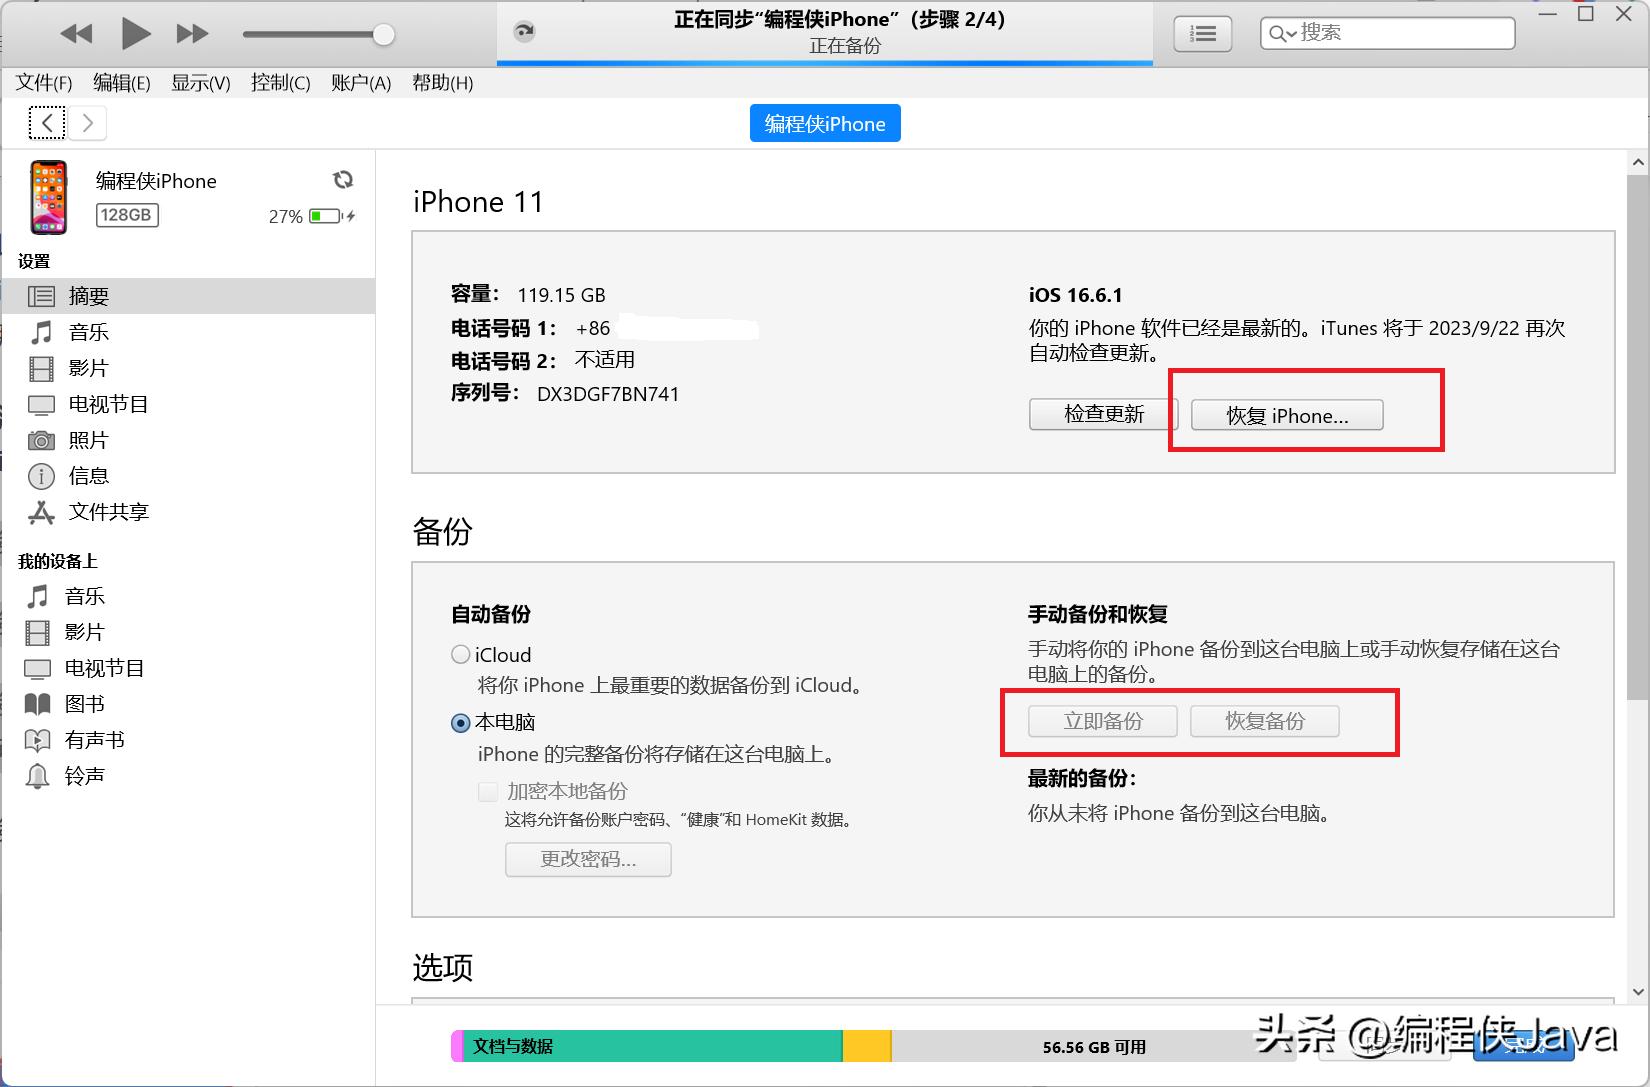Select 音乐 under 设置 in sidebar
The image size is (1650, 1087).
point(88,332)
